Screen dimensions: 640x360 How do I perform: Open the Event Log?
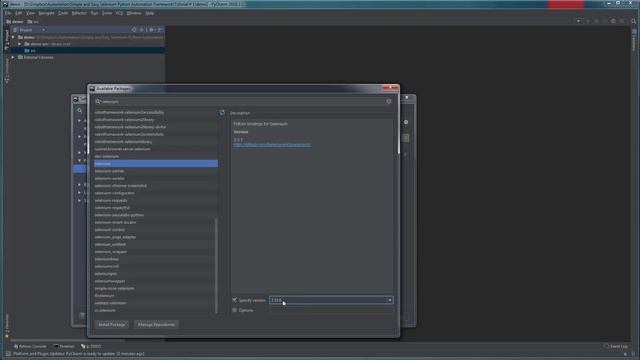pyautogui.click(x=616, y=346)
